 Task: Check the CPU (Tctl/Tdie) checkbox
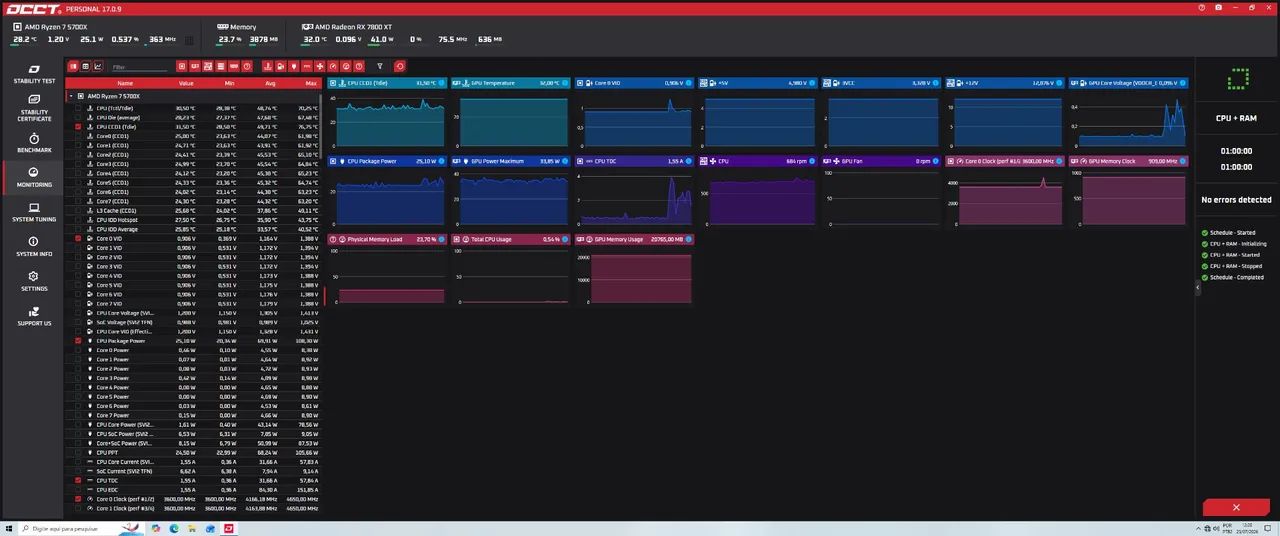(79, 108)
